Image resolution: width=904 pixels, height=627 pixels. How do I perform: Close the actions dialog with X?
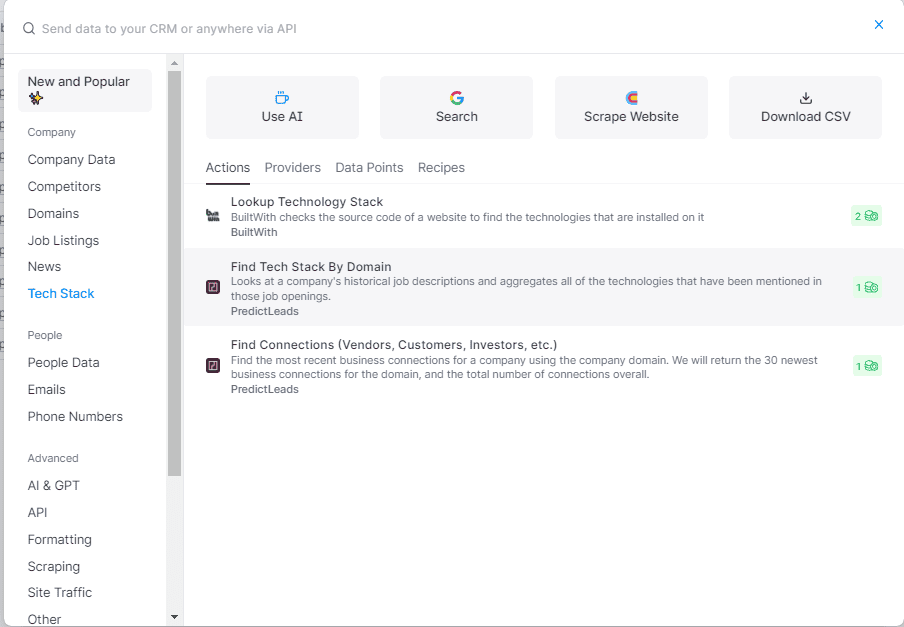[x=879, y=25]
